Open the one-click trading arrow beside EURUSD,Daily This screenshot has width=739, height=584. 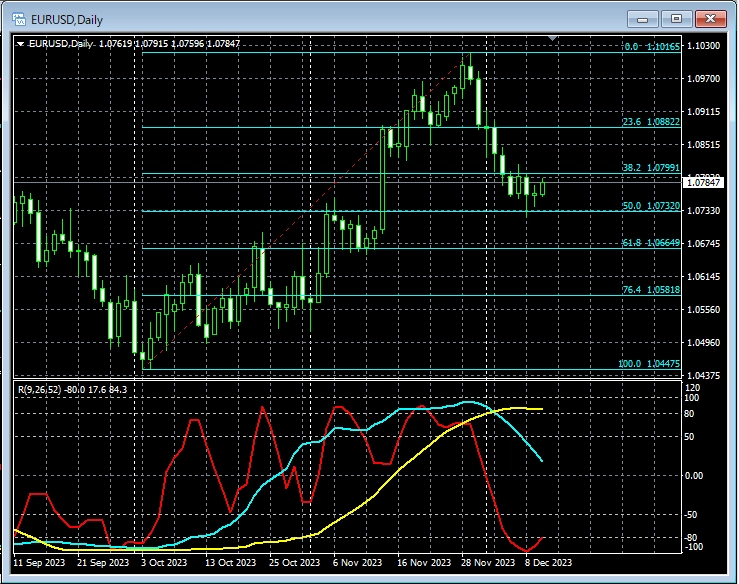coord(21,43)
